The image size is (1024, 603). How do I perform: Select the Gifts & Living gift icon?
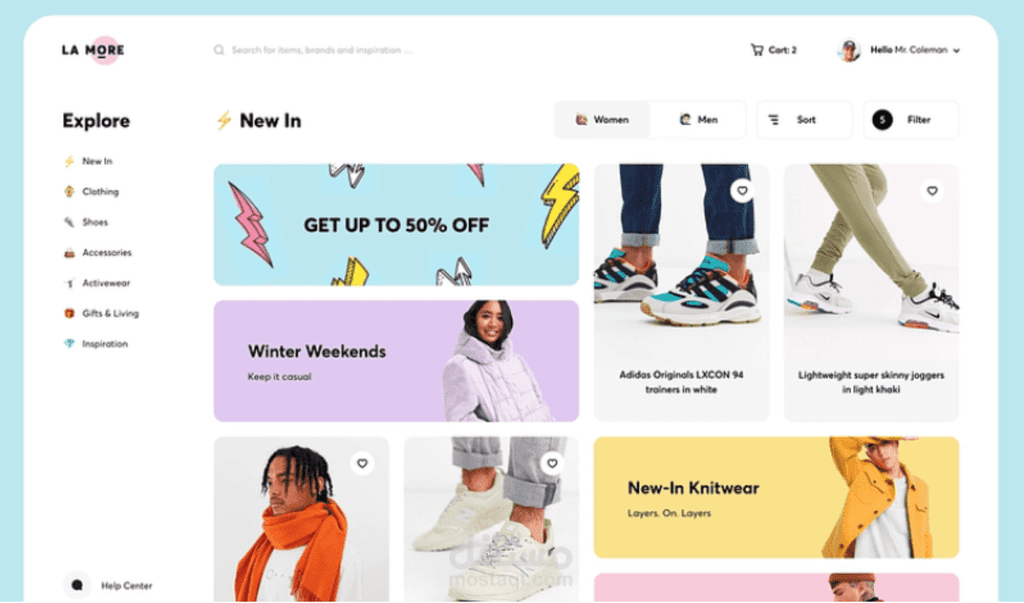(x=69, y=314)
